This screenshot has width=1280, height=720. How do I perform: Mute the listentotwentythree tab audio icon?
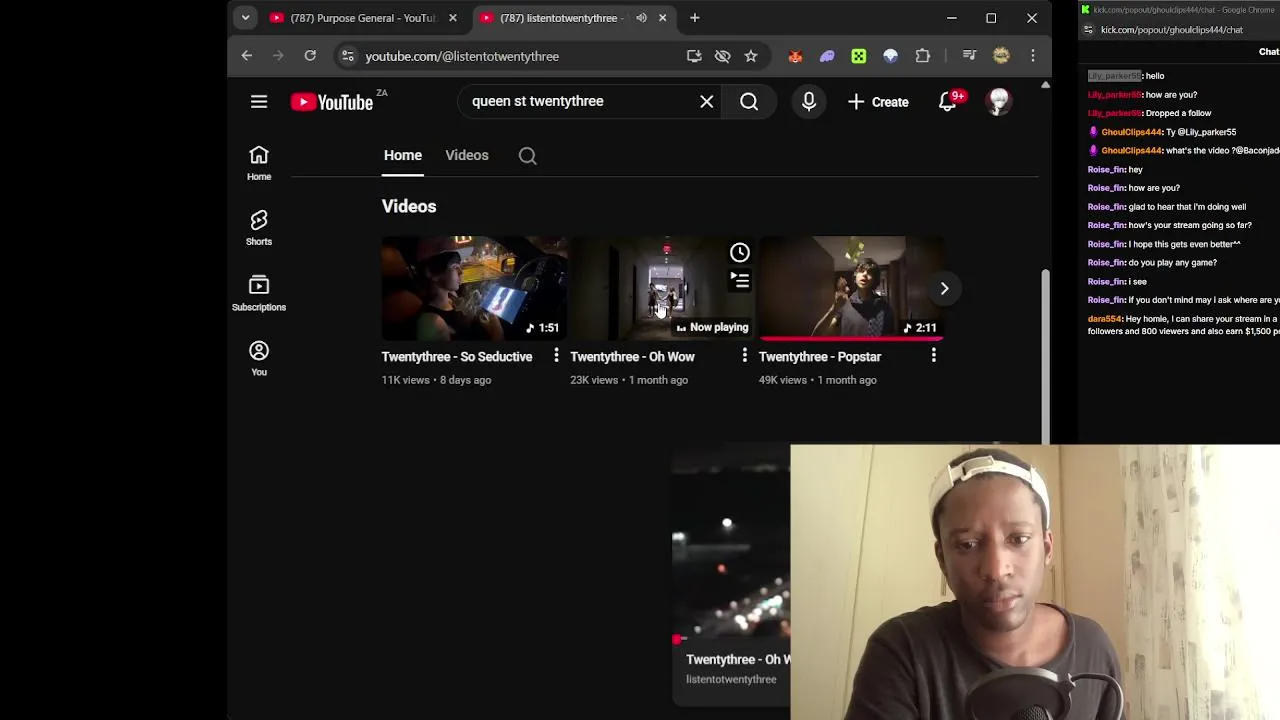[641, 18]
